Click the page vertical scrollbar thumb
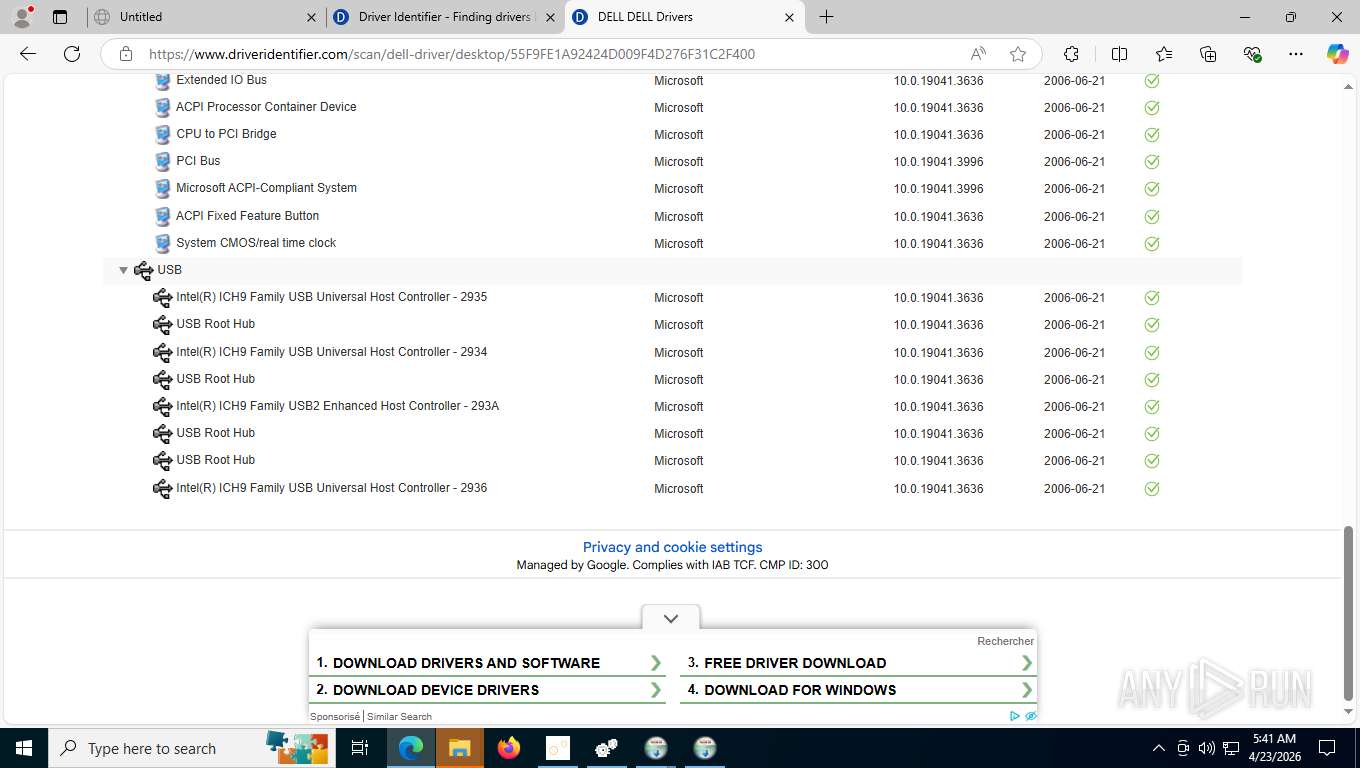The image size is (1360, 768). point(1348,612)
